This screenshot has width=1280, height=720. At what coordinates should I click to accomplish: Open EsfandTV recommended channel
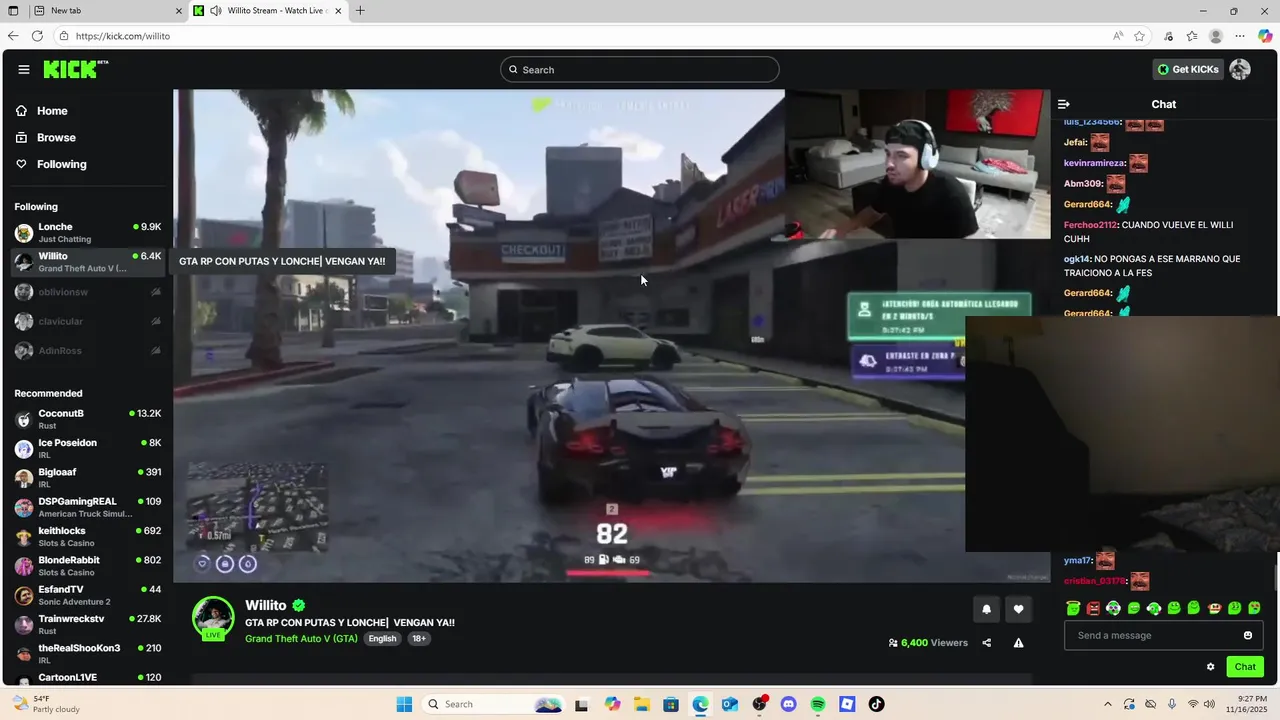(x=88, y=595)
